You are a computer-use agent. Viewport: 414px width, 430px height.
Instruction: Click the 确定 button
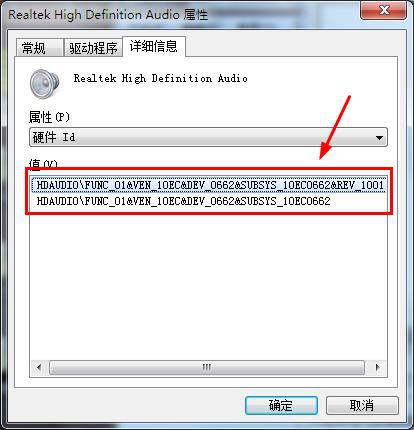point(281,405)
